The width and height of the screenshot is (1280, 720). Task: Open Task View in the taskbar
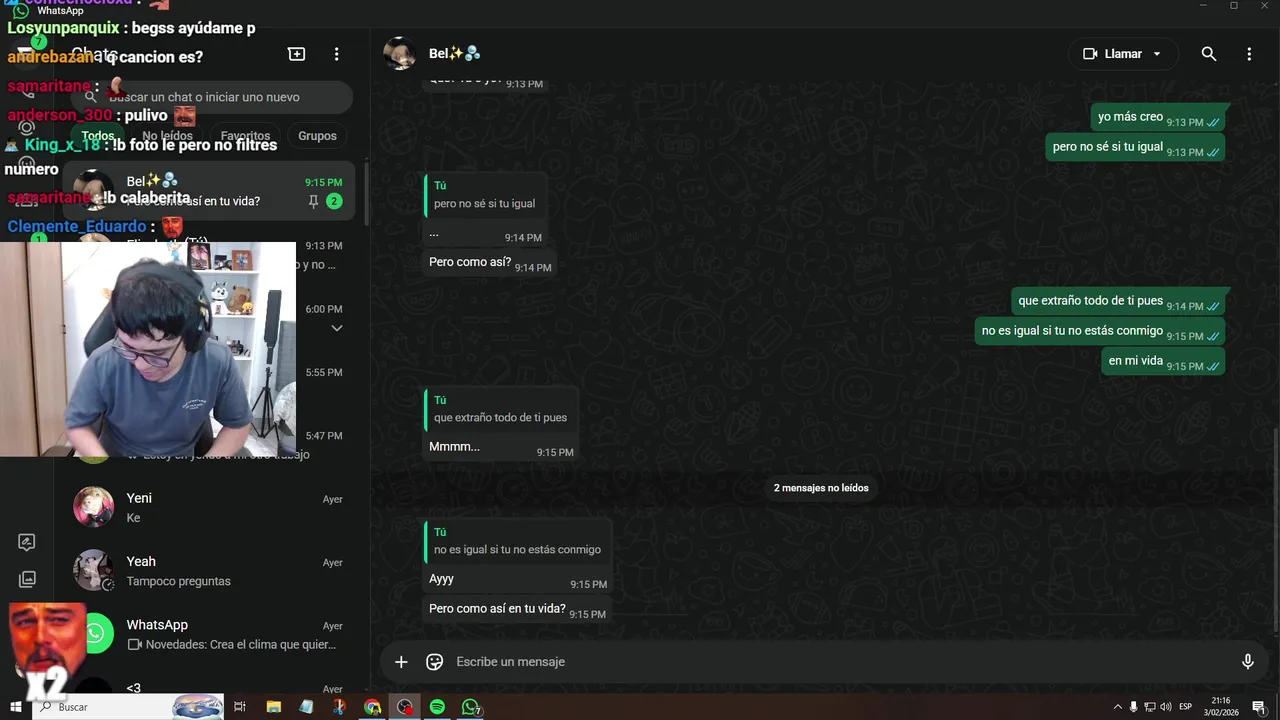(x=240, y=707)
